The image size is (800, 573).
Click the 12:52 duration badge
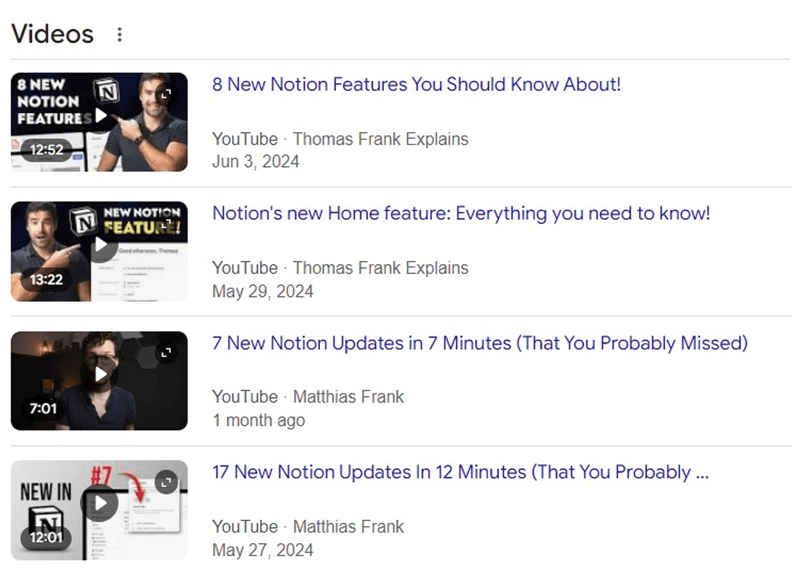(x=46, y=150)
